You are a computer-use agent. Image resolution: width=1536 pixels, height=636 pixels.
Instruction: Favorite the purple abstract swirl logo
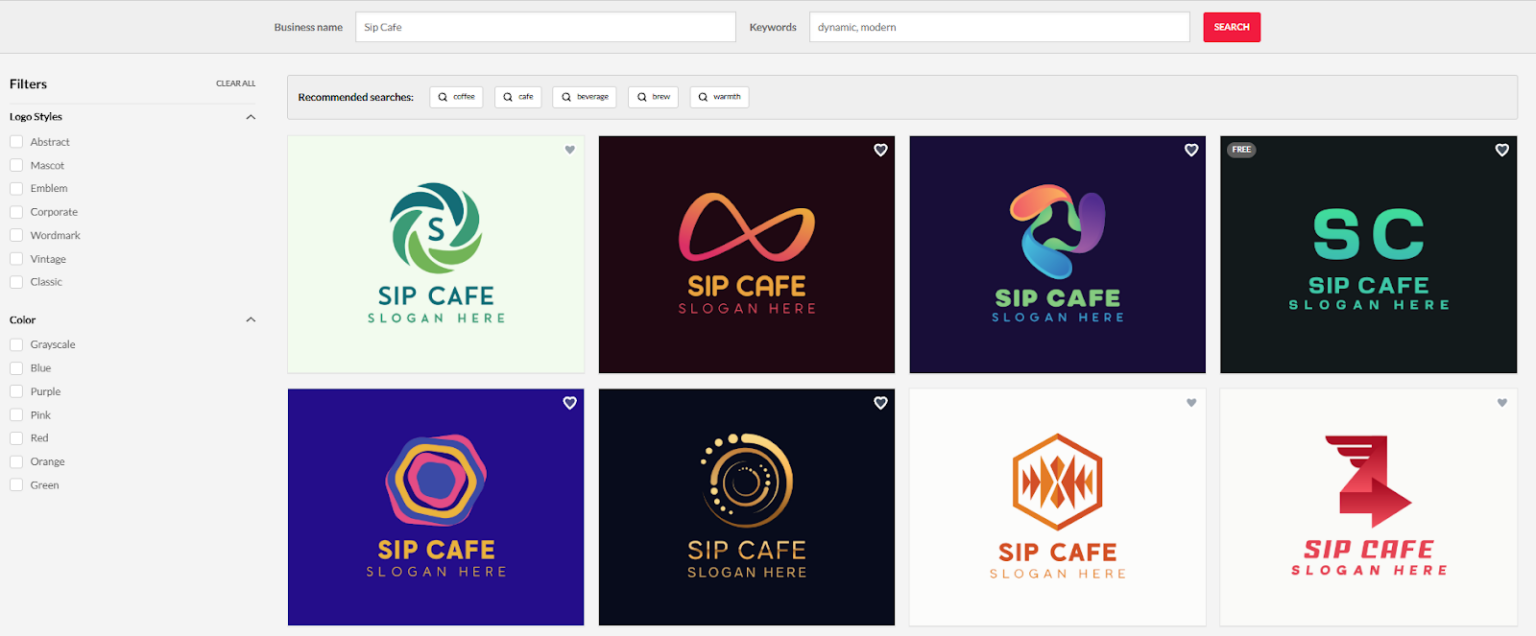tap(1191, 149)
